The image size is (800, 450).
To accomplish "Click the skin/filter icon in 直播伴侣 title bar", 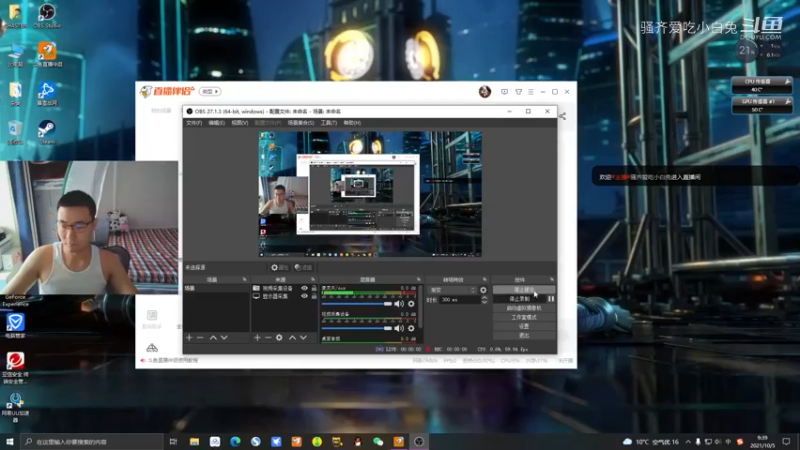I will tap(518, 92).
